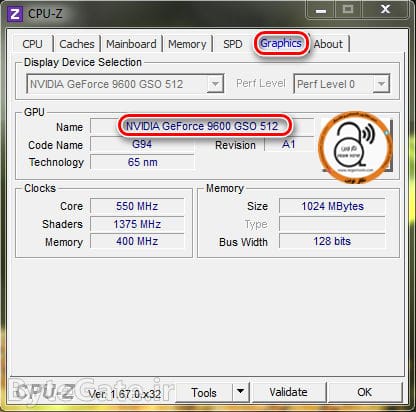Click the Core clock 550 MHz field
The height and width of the screenshot is (412, 416).
pos(137,206)
